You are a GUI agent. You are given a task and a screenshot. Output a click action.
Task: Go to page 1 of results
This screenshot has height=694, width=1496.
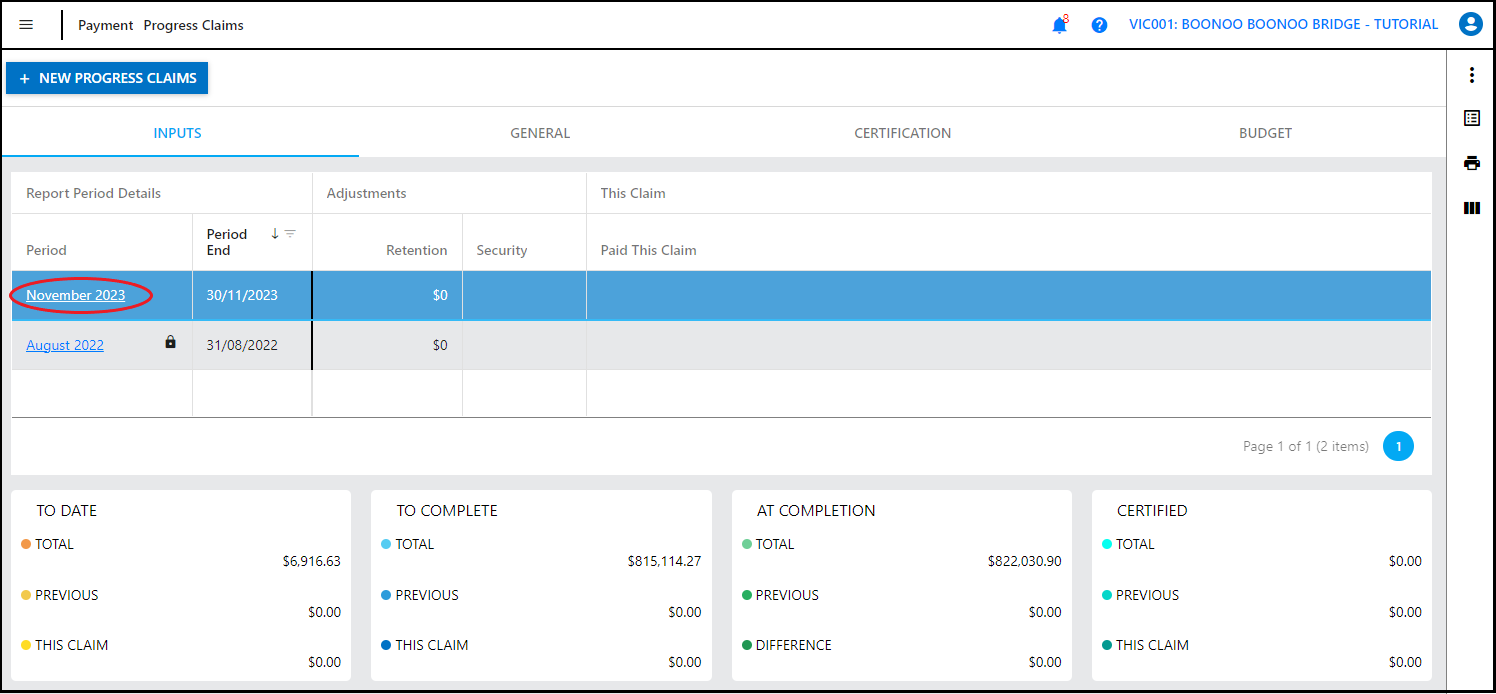pos(1398,446)
